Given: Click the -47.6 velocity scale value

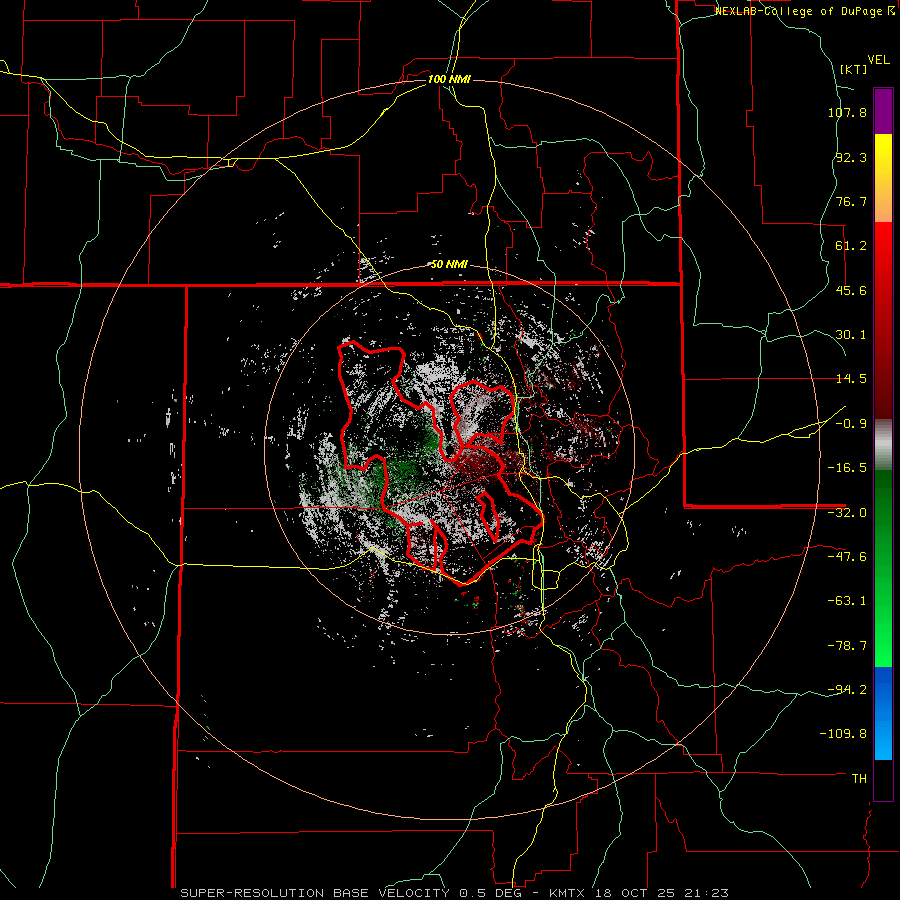Looking at the screenshot, I should 847,557.
